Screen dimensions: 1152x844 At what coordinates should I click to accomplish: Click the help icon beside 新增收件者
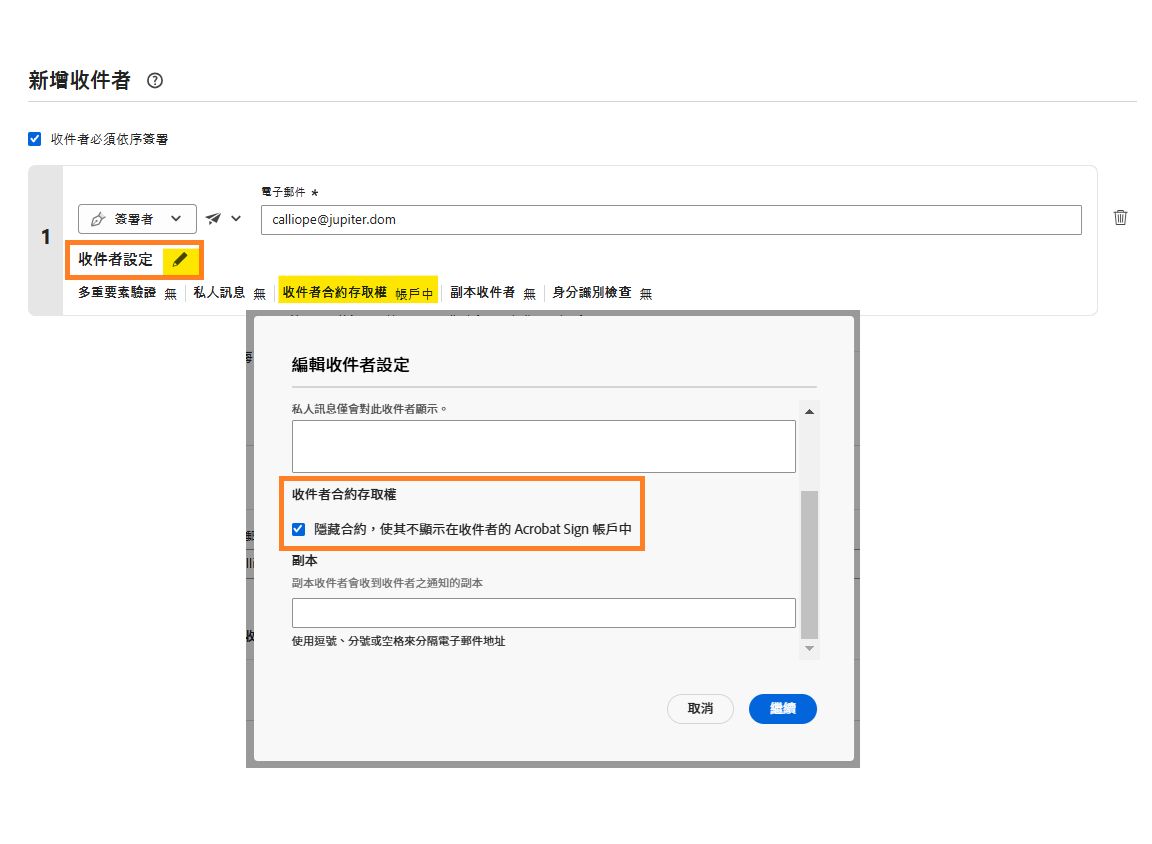click(155, 81)
